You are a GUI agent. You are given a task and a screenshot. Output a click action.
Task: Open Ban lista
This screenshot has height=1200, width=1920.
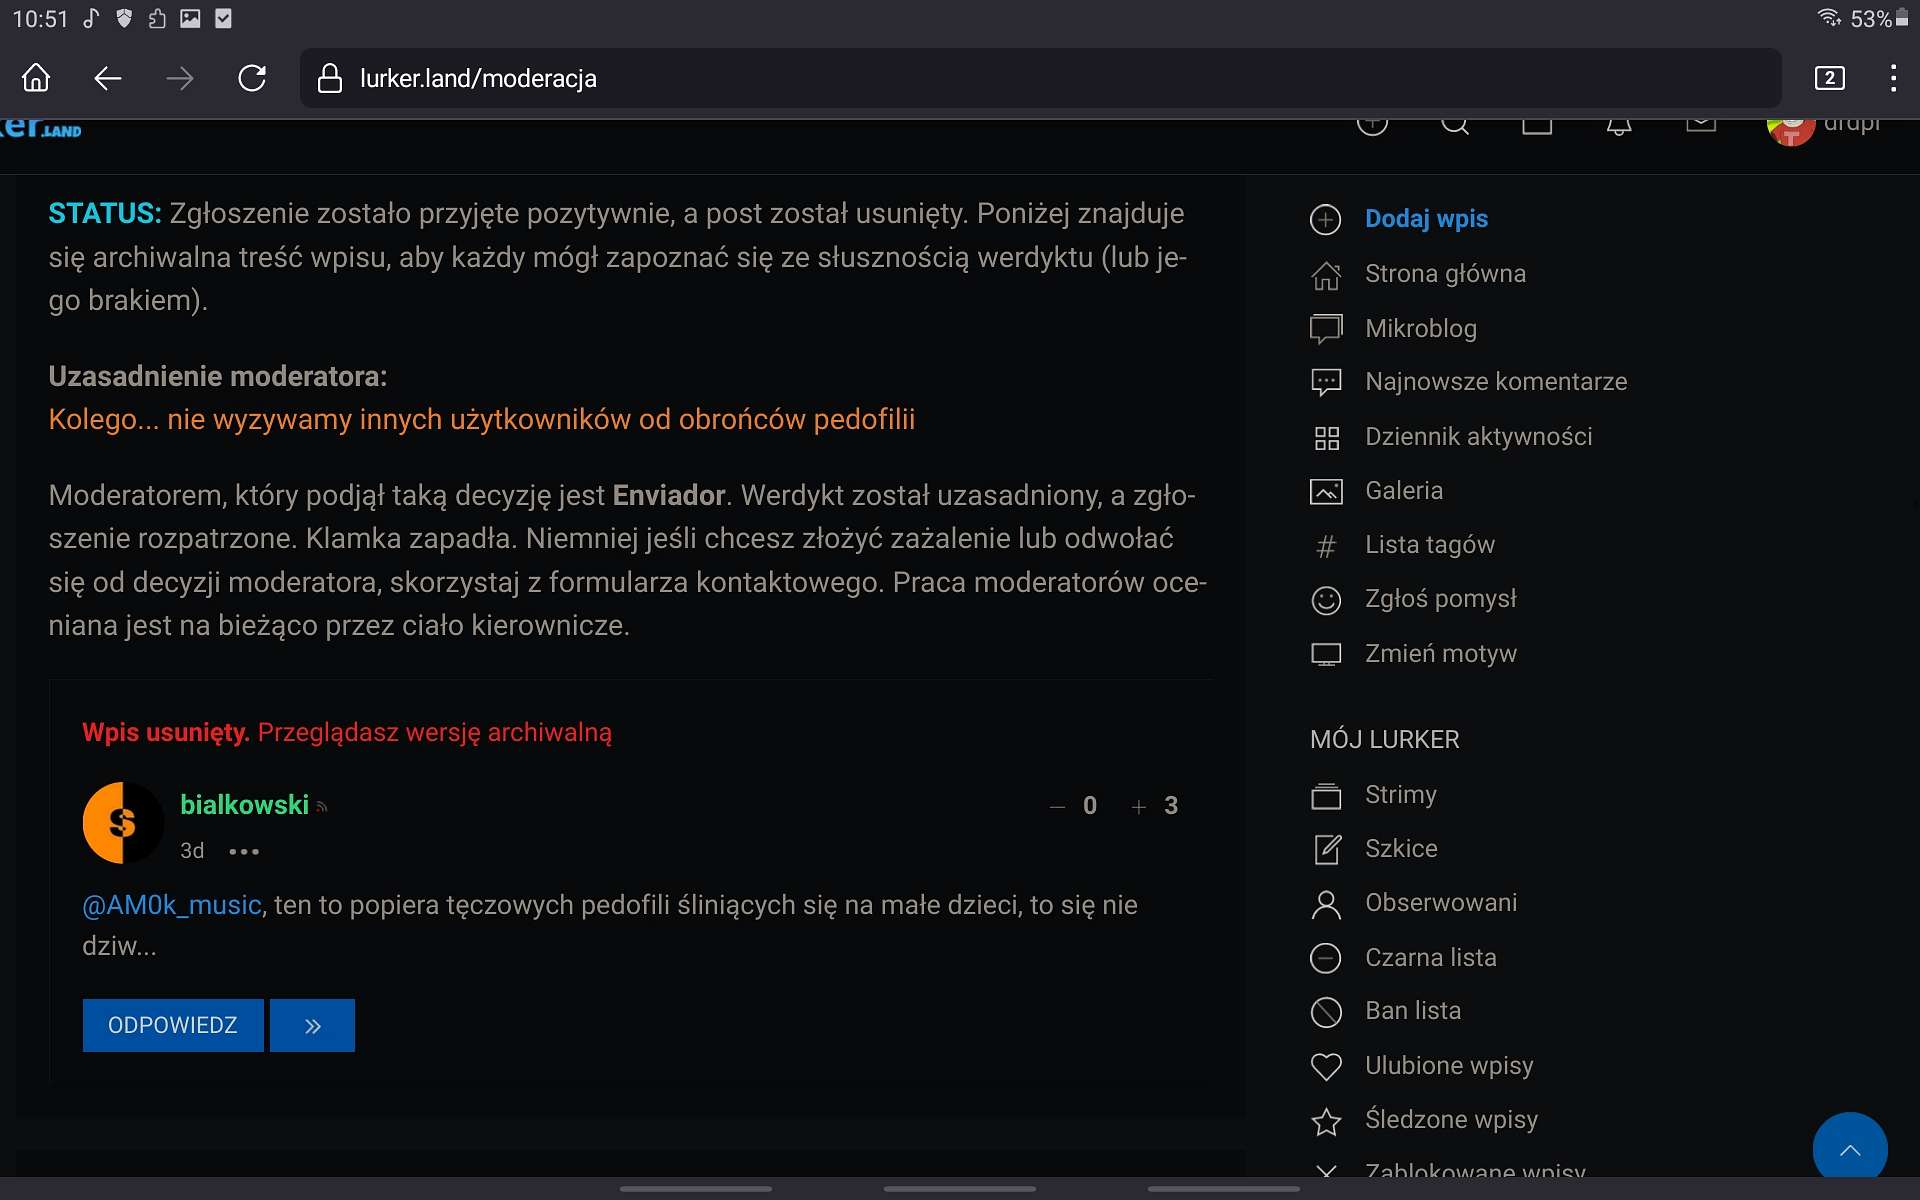[x=1413, y=1011]
